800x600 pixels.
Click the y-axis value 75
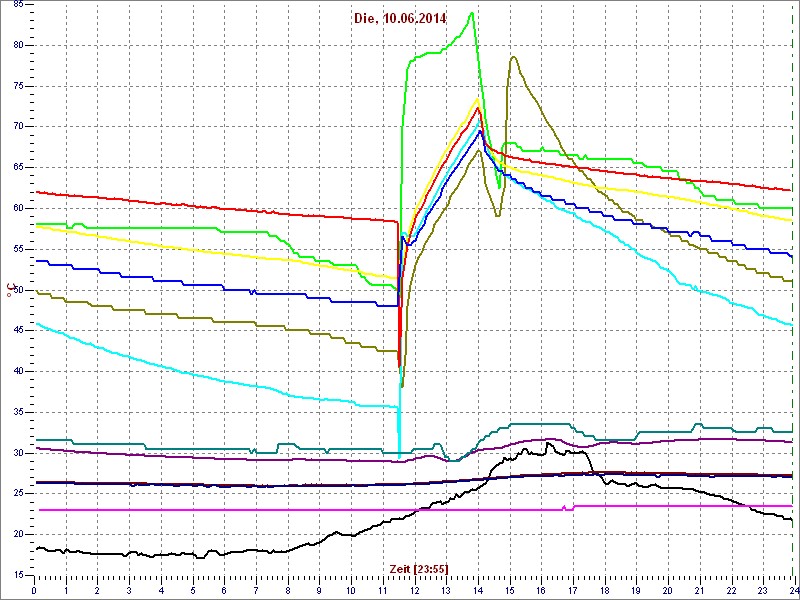pyautogui.click(x=16, y=86)
